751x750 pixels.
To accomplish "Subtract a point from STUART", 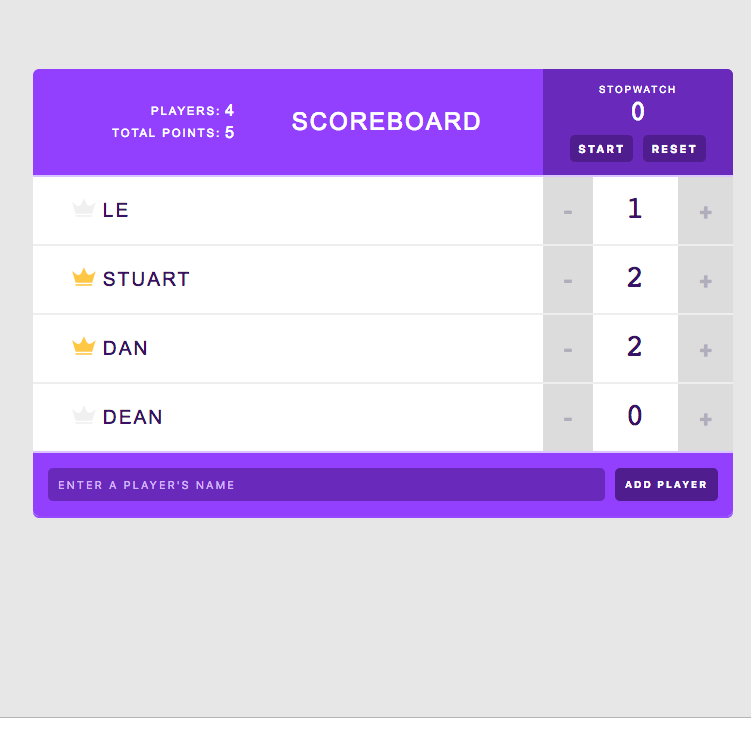I will [x=568, y=280].
